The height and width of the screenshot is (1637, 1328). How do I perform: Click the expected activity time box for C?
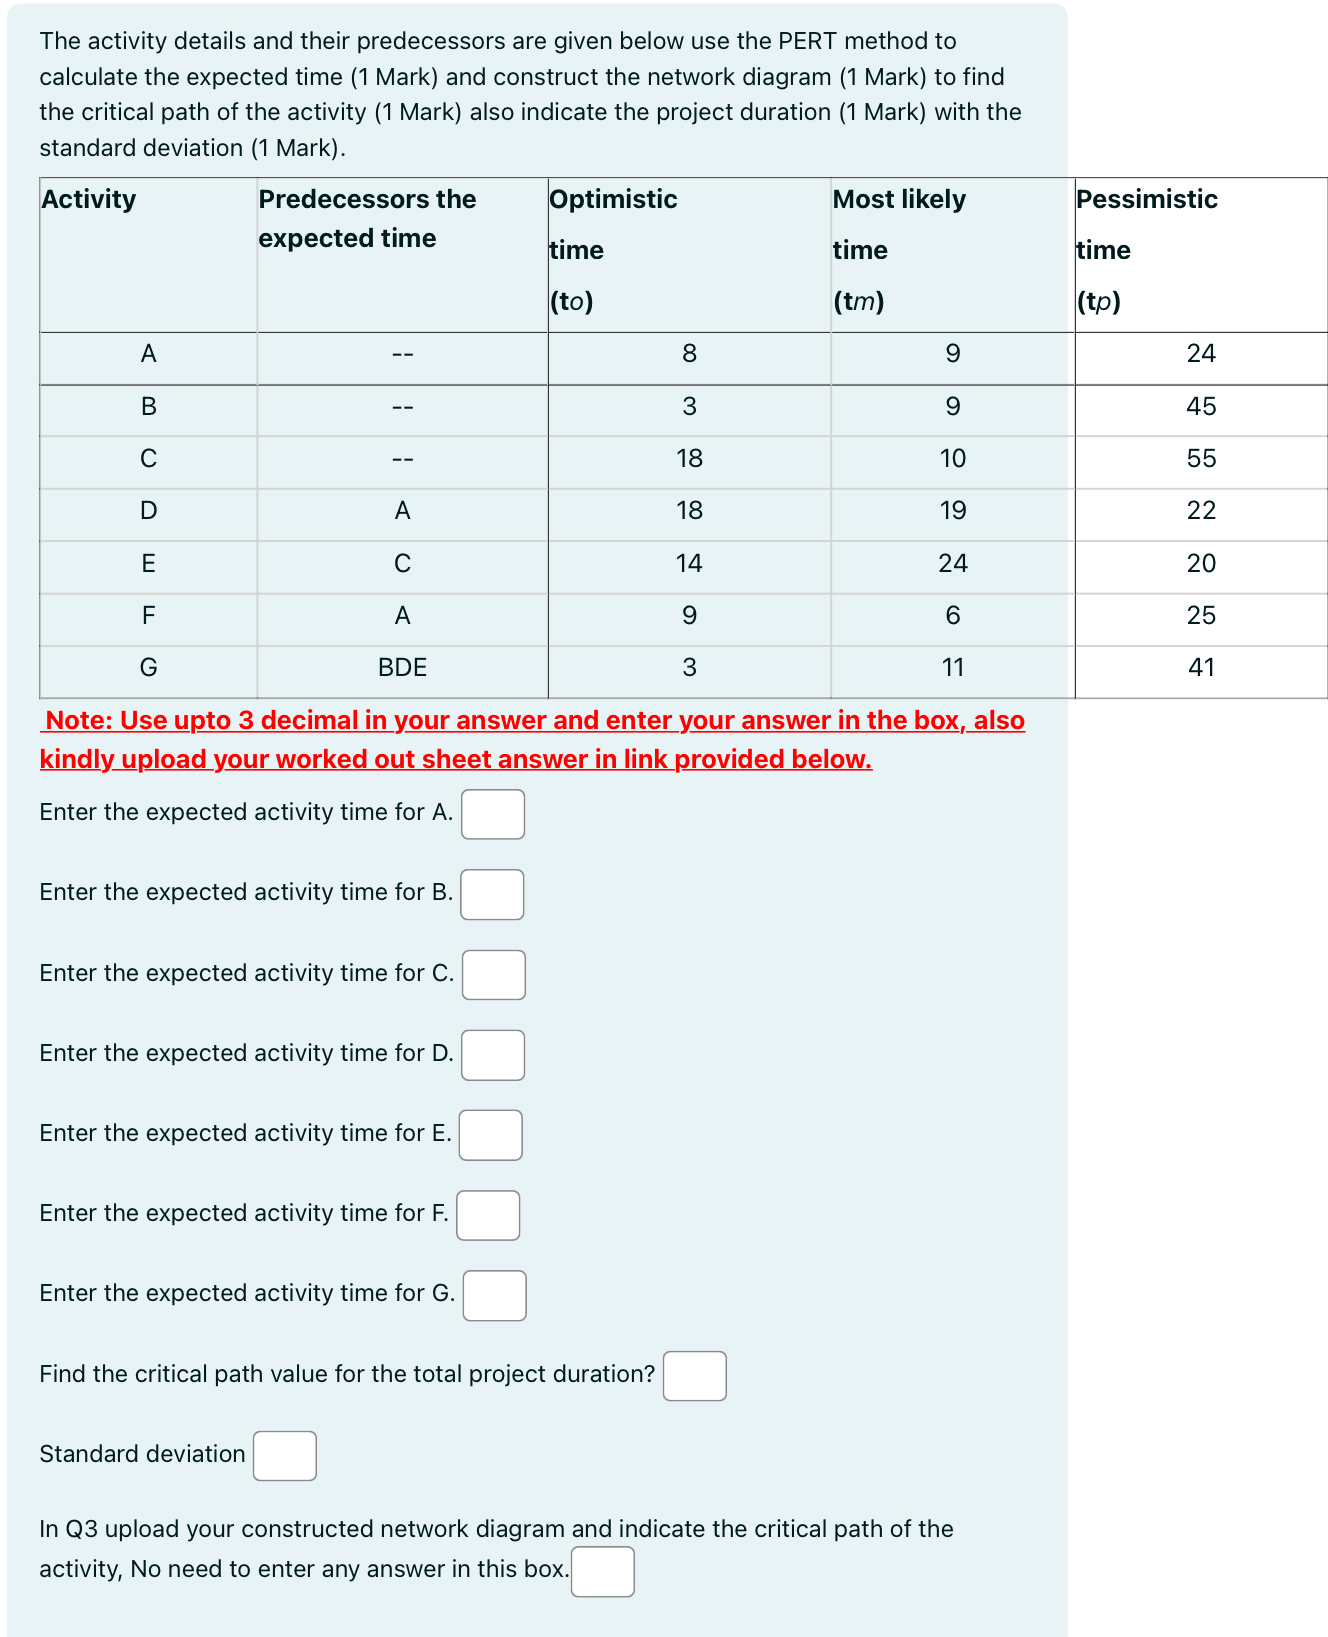[x=493, y=976]
